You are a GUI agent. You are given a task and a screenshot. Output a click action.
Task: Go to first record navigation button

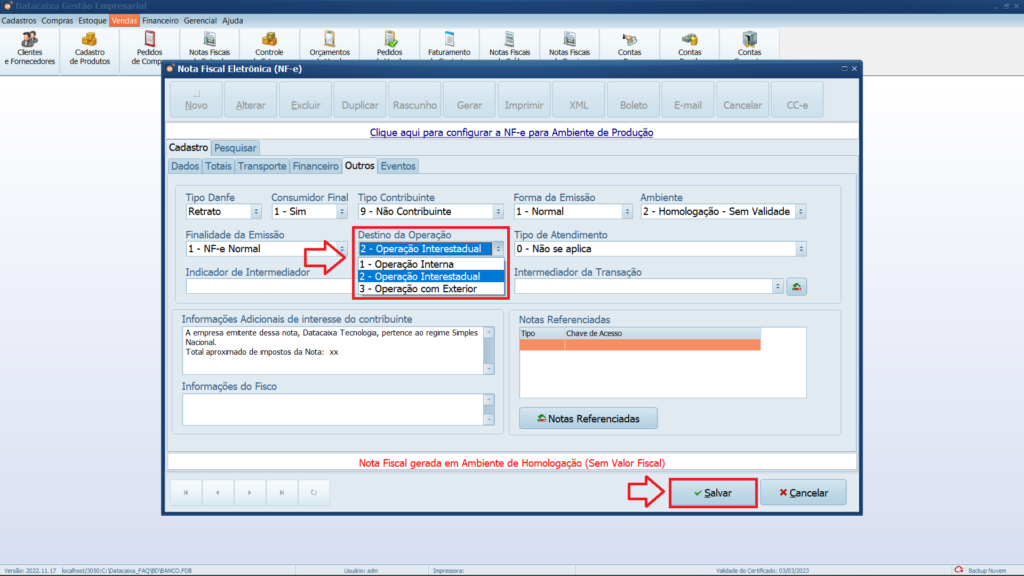click(185, 492)
